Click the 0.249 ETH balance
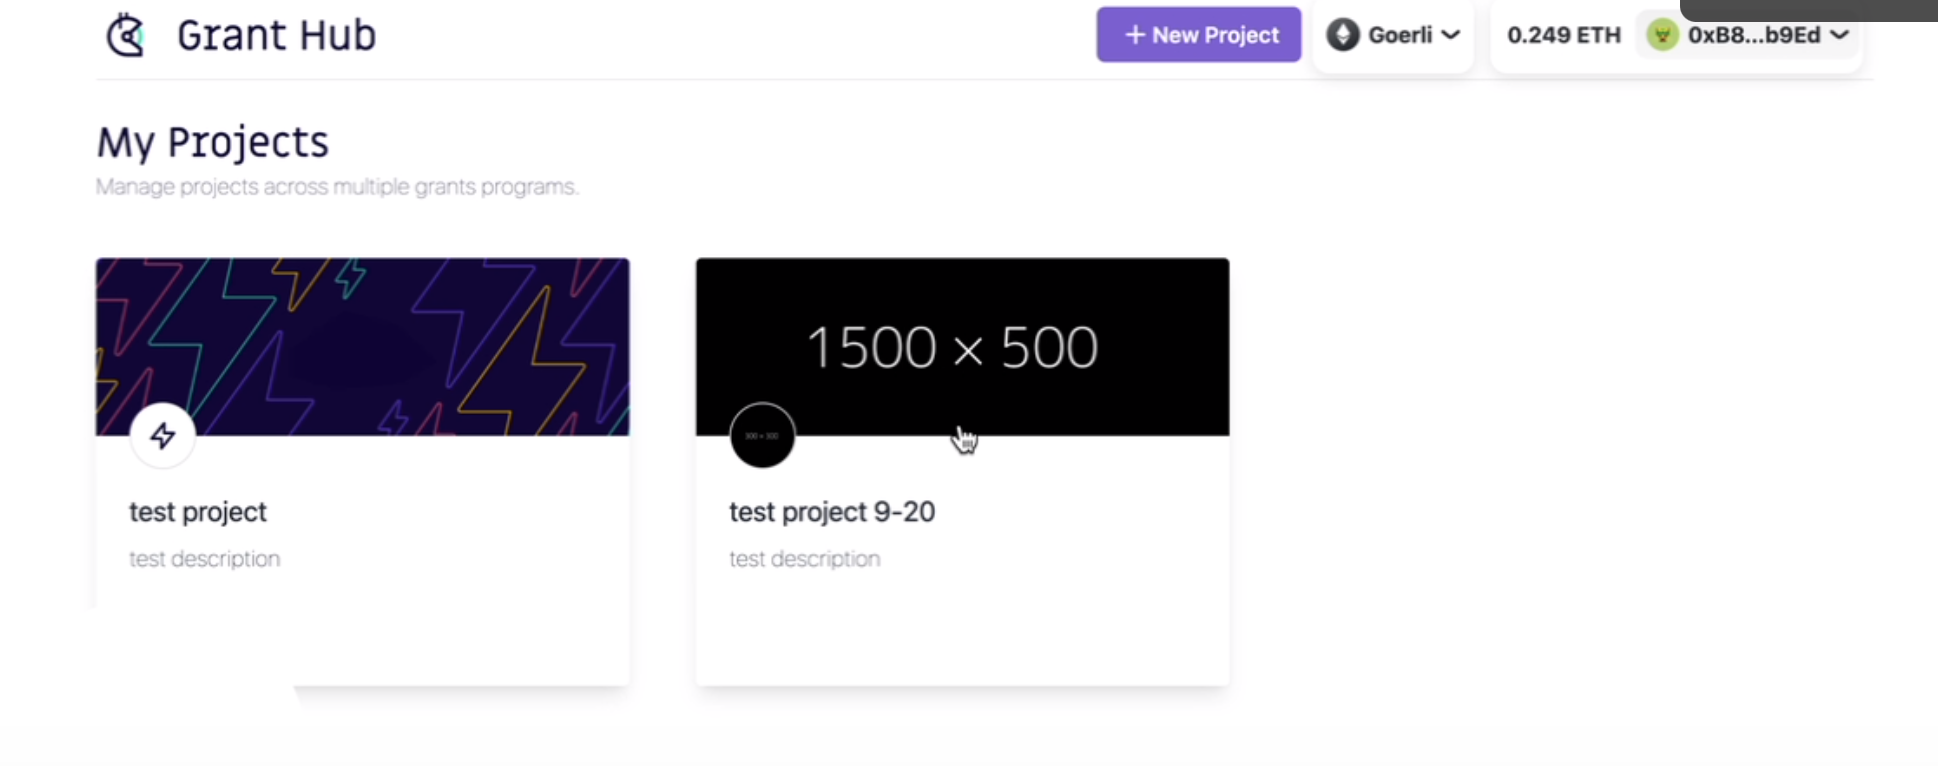Viewport: 1938px width, 766px height. pos(1564,35)
